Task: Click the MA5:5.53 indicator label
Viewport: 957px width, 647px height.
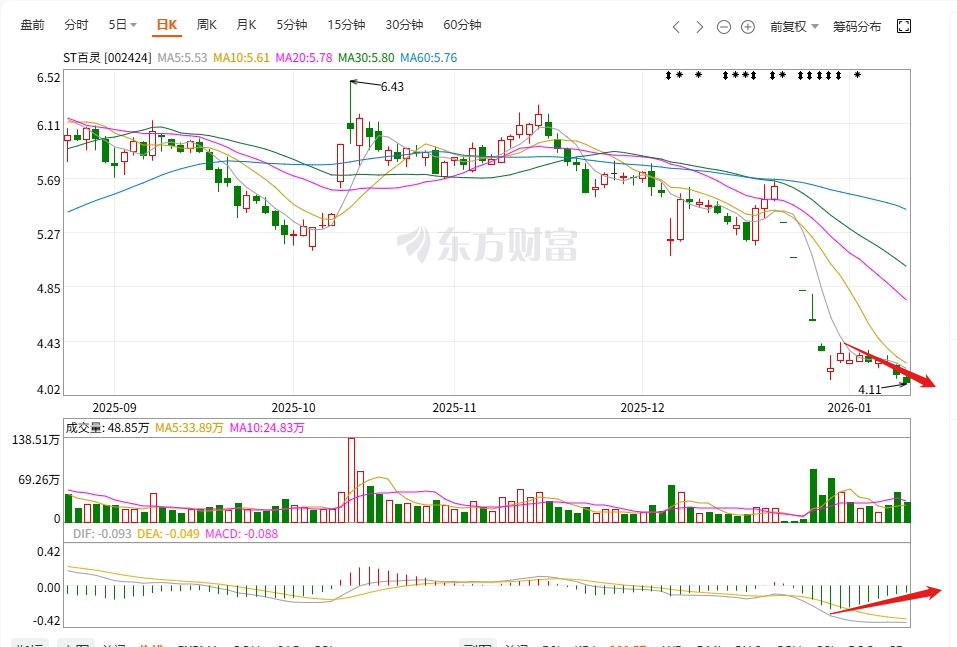Action: coord(182,58)
